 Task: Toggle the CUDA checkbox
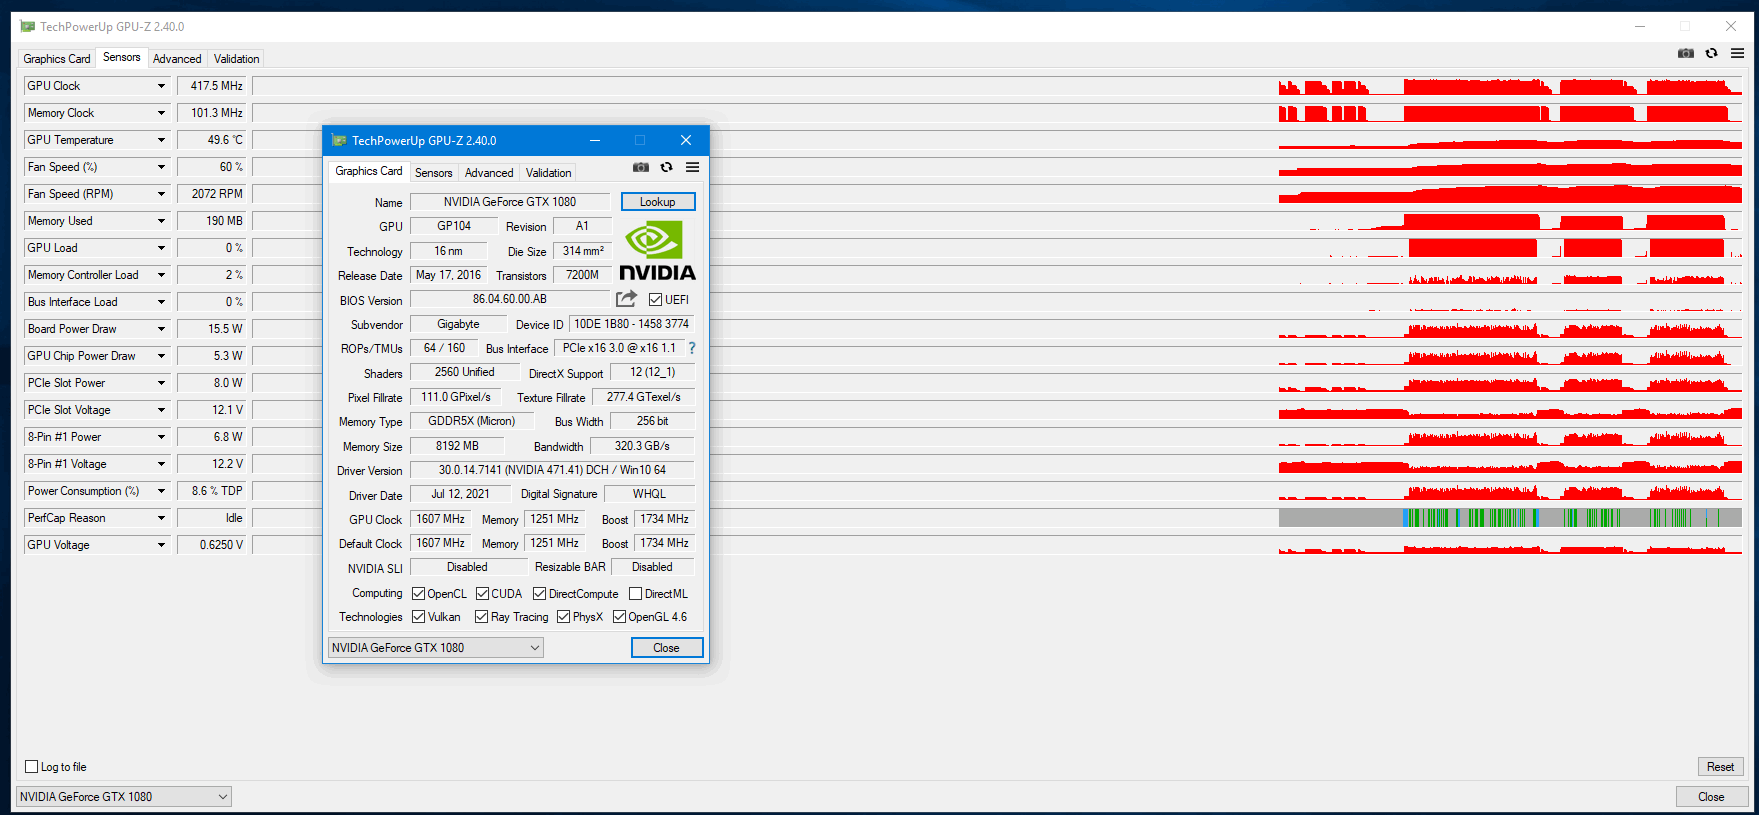click(482, 594)
